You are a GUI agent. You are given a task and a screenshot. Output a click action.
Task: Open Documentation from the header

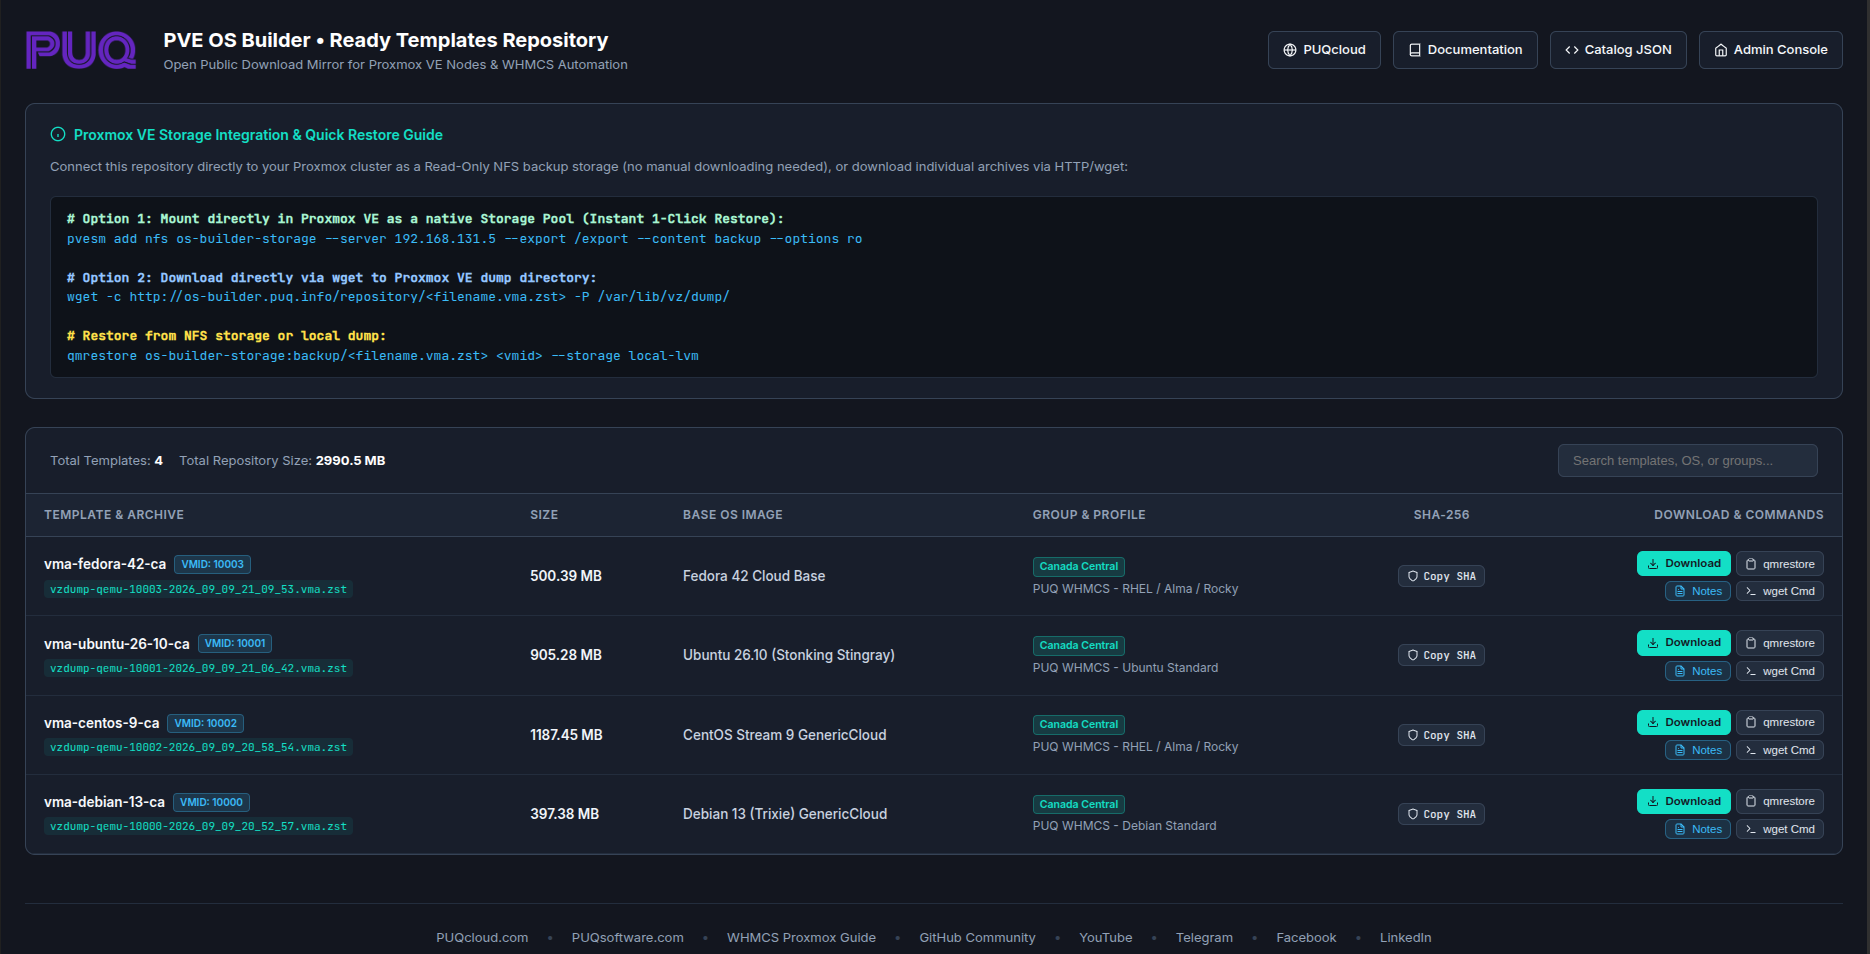coord(1465,50)
